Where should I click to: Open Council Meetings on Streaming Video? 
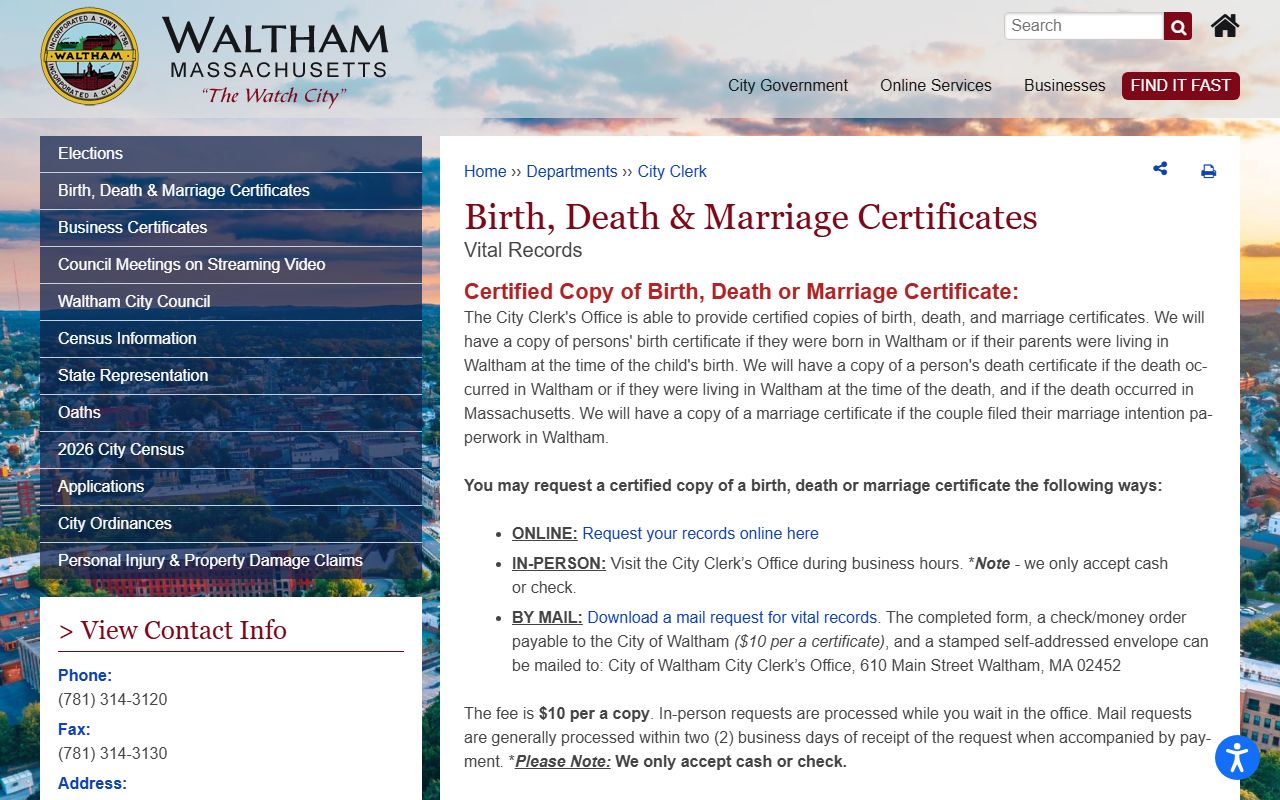(x=231, y=265)
